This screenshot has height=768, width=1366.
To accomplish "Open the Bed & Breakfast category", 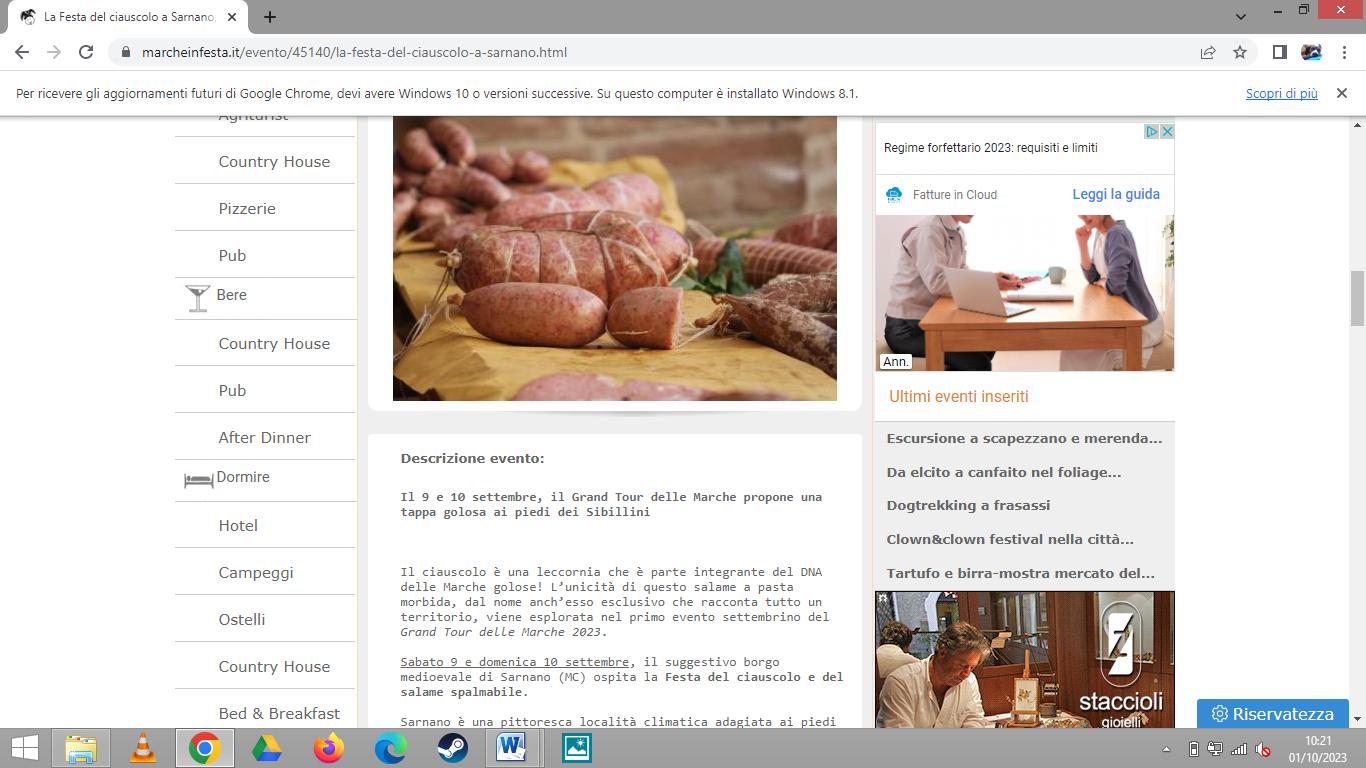I will tap(279, 714).
